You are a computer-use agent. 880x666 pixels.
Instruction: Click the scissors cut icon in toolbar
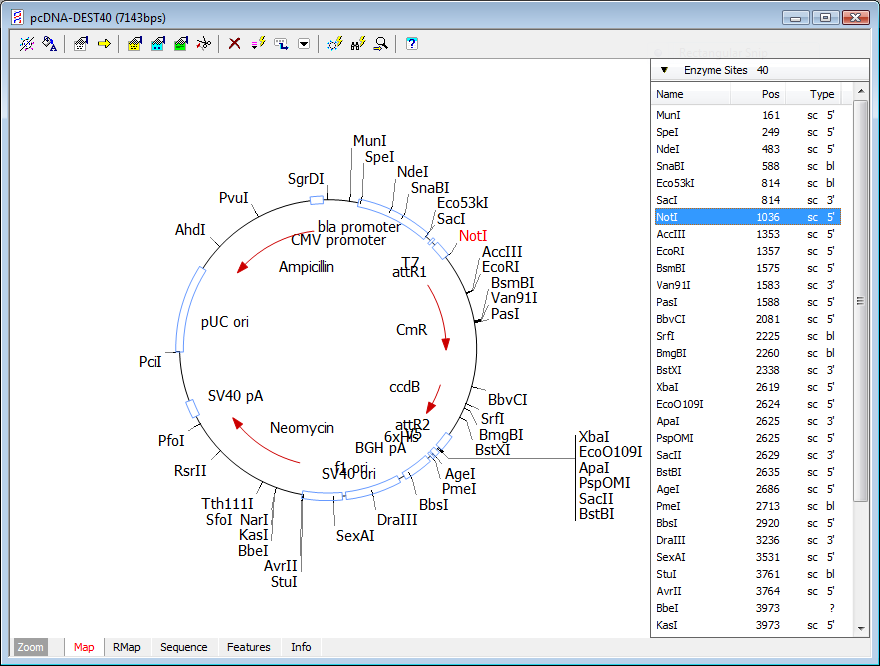pyautogui.click(x=204, y=44)
